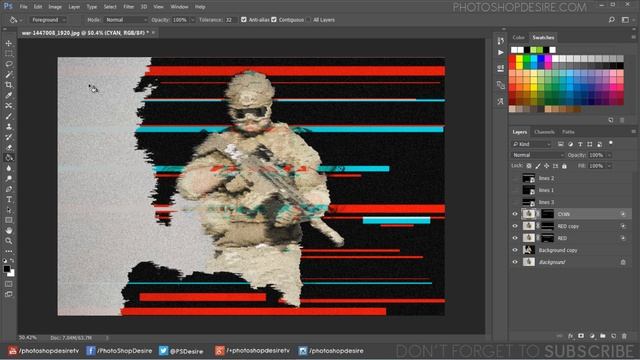Screen dimensions: 640x360
Task: Click the Background copy layer thumbnail
Action: point(529,250)
